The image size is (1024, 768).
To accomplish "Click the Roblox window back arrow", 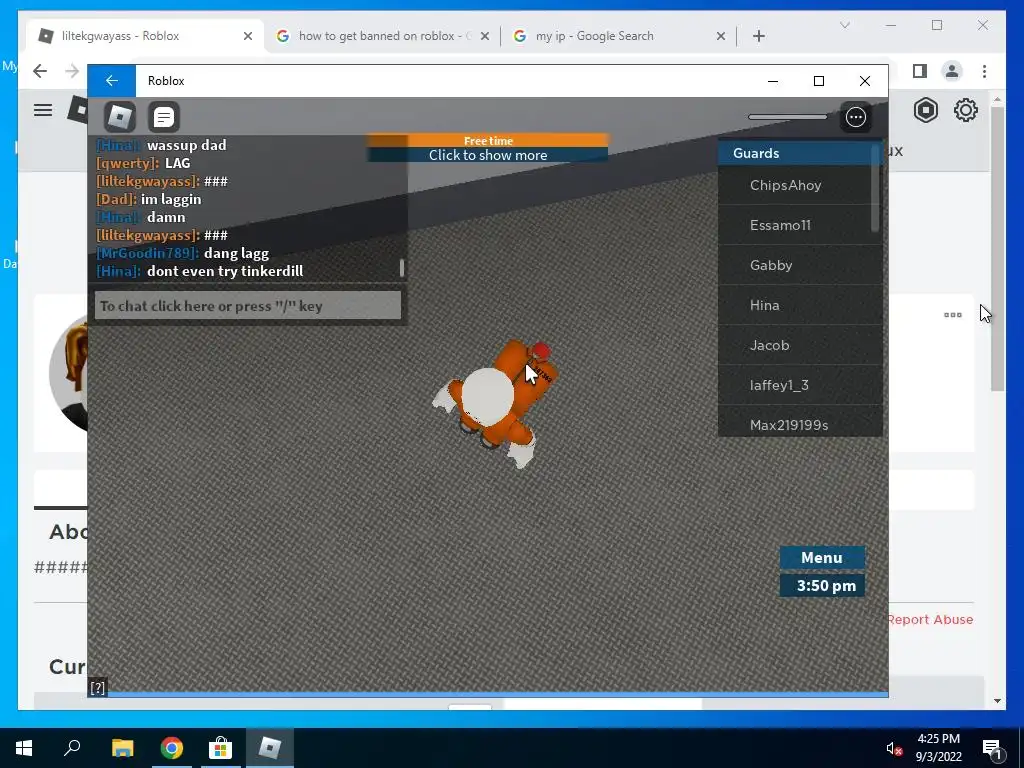I will pos(112,80).
